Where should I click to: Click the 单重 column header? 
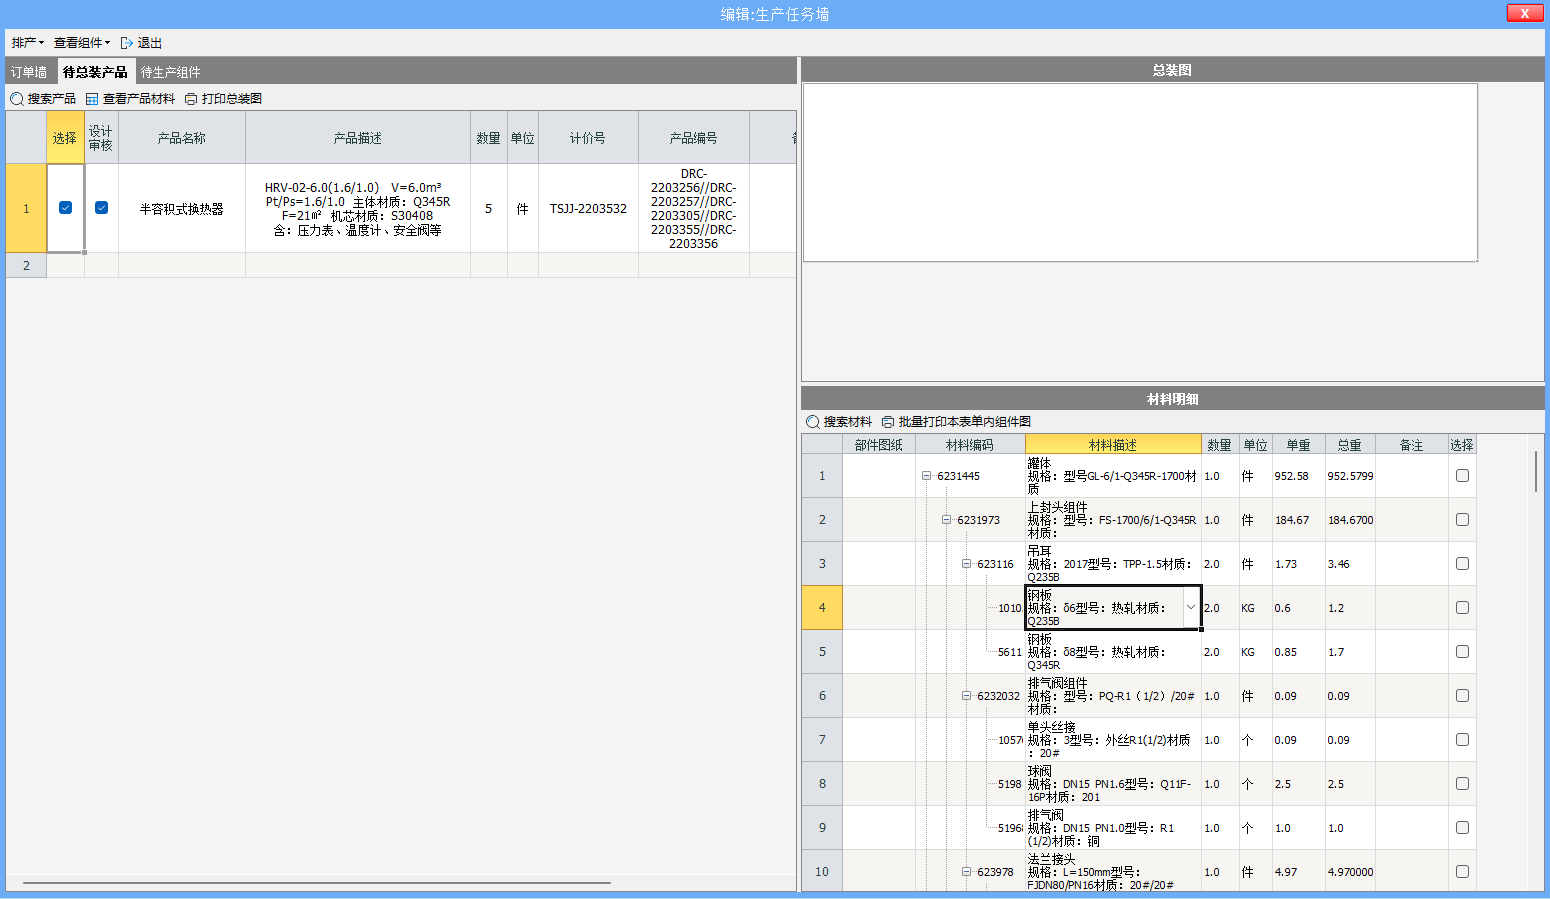(x=1298, y=445)
